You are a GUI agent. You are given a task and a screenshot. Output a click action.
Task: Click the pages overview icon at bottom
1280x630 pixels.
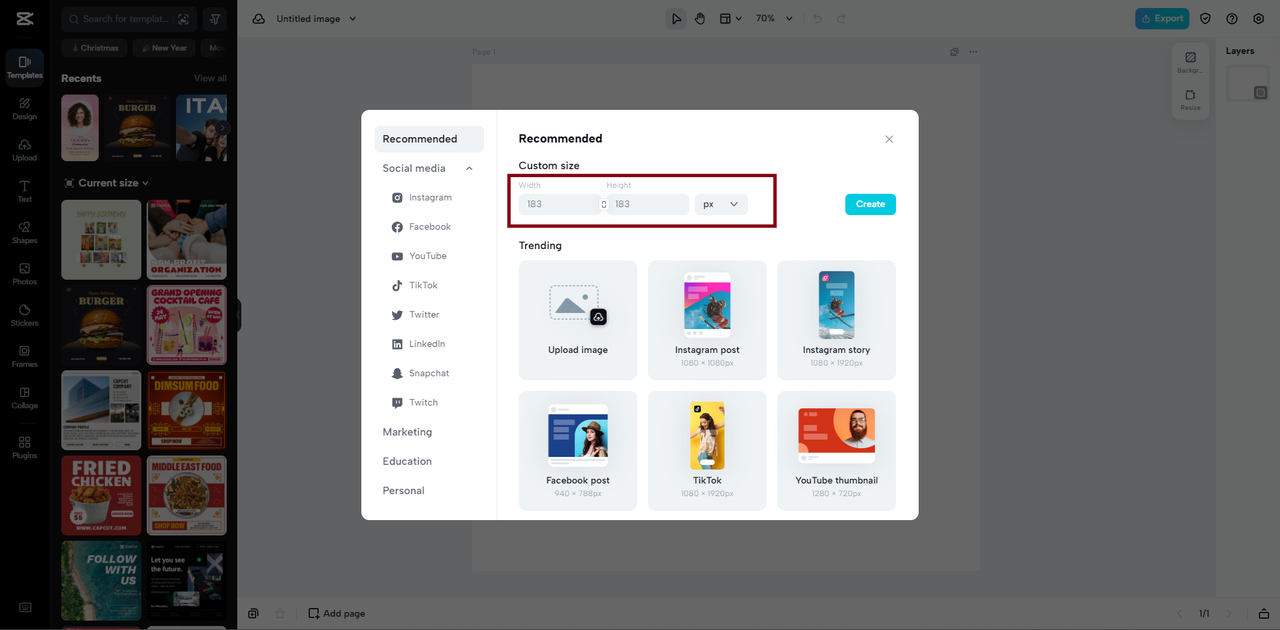[x=254, y=613]
